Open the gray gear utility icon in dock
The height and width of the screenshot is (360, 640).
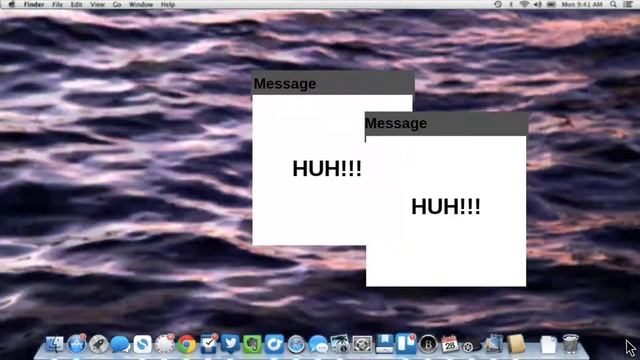click(362, 344)
